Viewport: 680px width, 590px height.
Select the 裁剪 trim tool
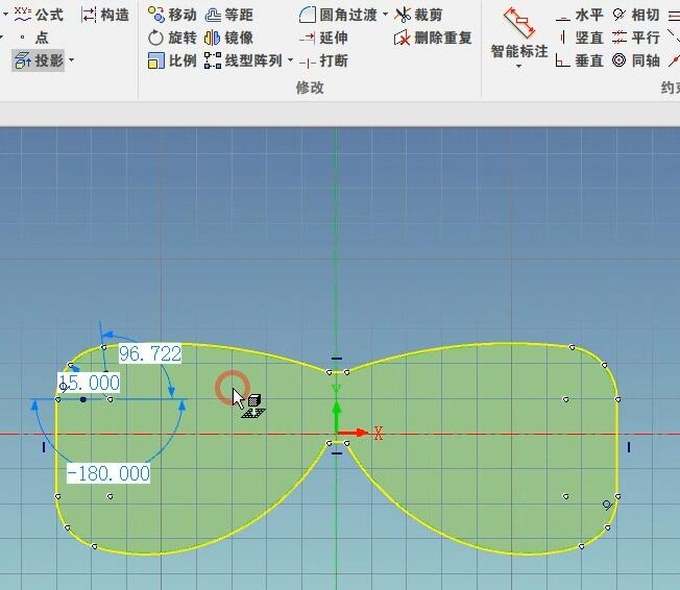[x=418, y=15]
